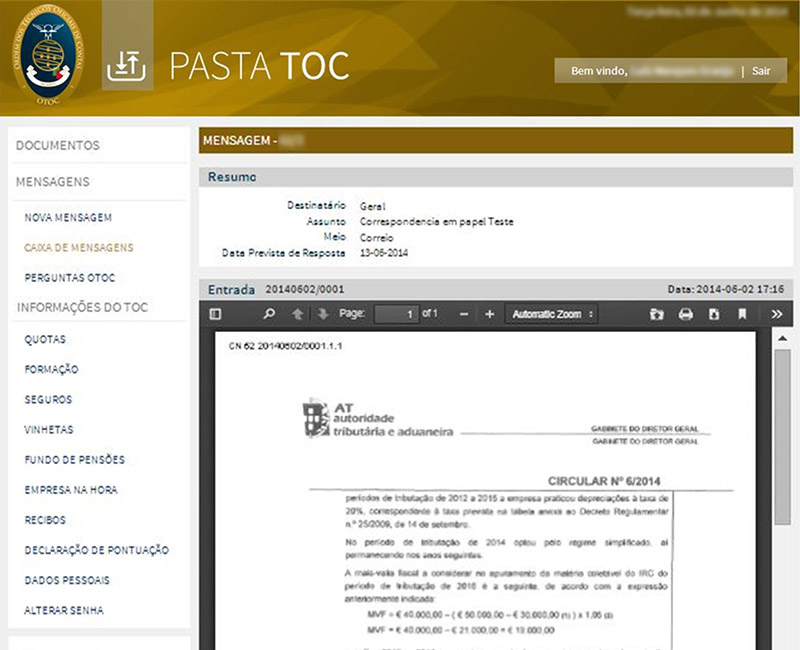Screen dimensions: 800x650
Task: Open the PDF viewer more tools chevrons
Action: 777,314
